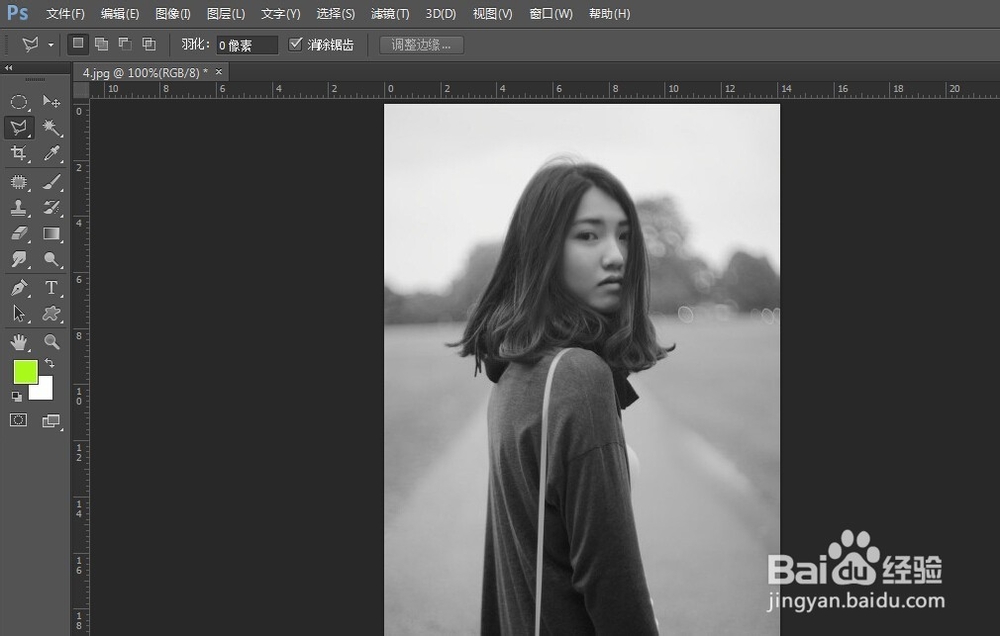Image resolution: width=1000 pixels, height=636 pixels.
Task: Select the Eyedropper tool
Action: [x=51, y=153]
